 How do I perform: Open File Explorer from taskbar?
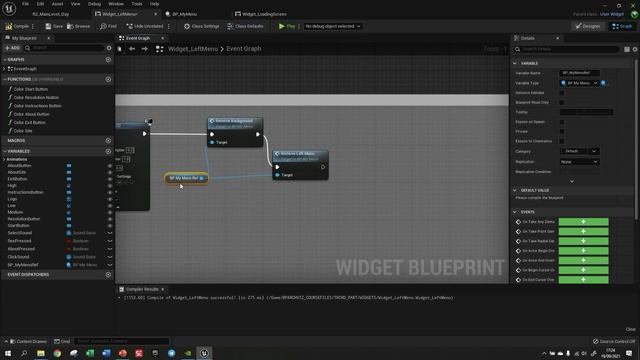click(x=41, y=353)
